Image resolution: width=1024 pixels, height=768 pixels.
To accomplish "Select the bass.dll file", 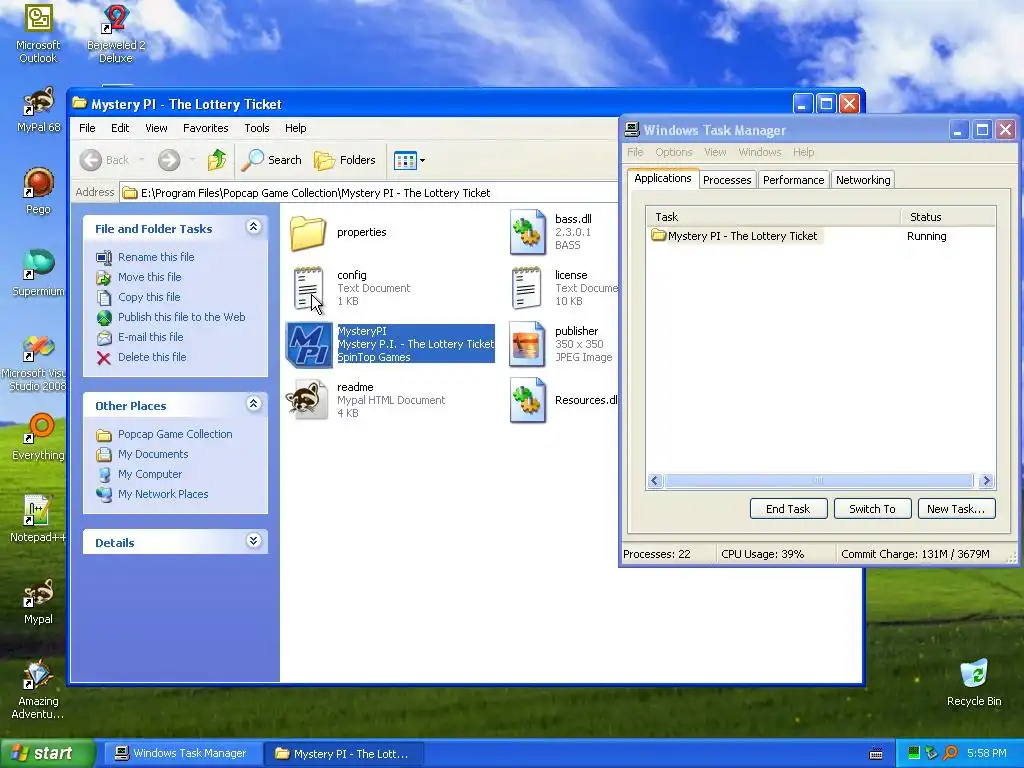I will (x=551, y=232).
